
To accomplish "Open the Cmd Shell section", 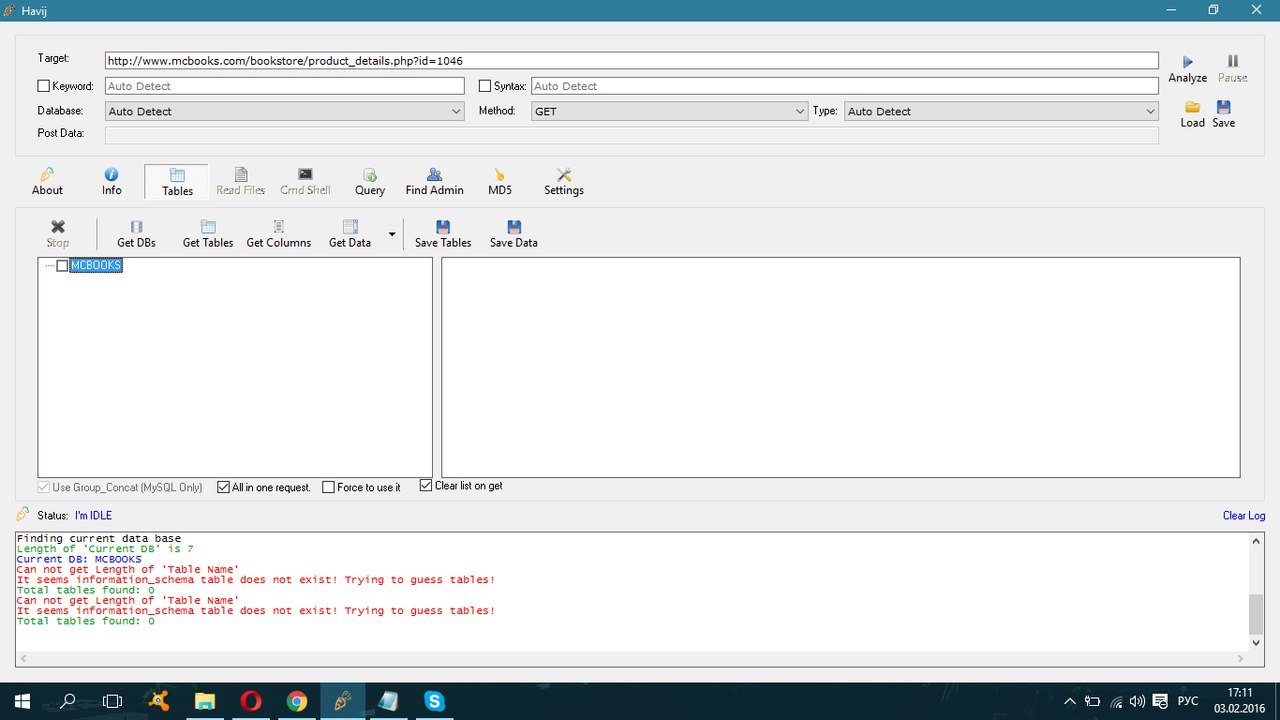I will click(305, 182).
